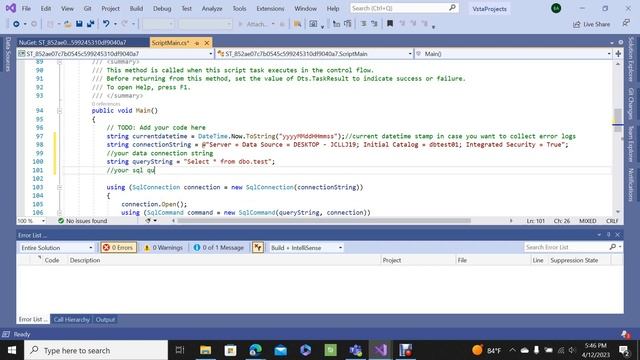Switch to the NuGet ST_852ae0 tab

pos(83,42)
